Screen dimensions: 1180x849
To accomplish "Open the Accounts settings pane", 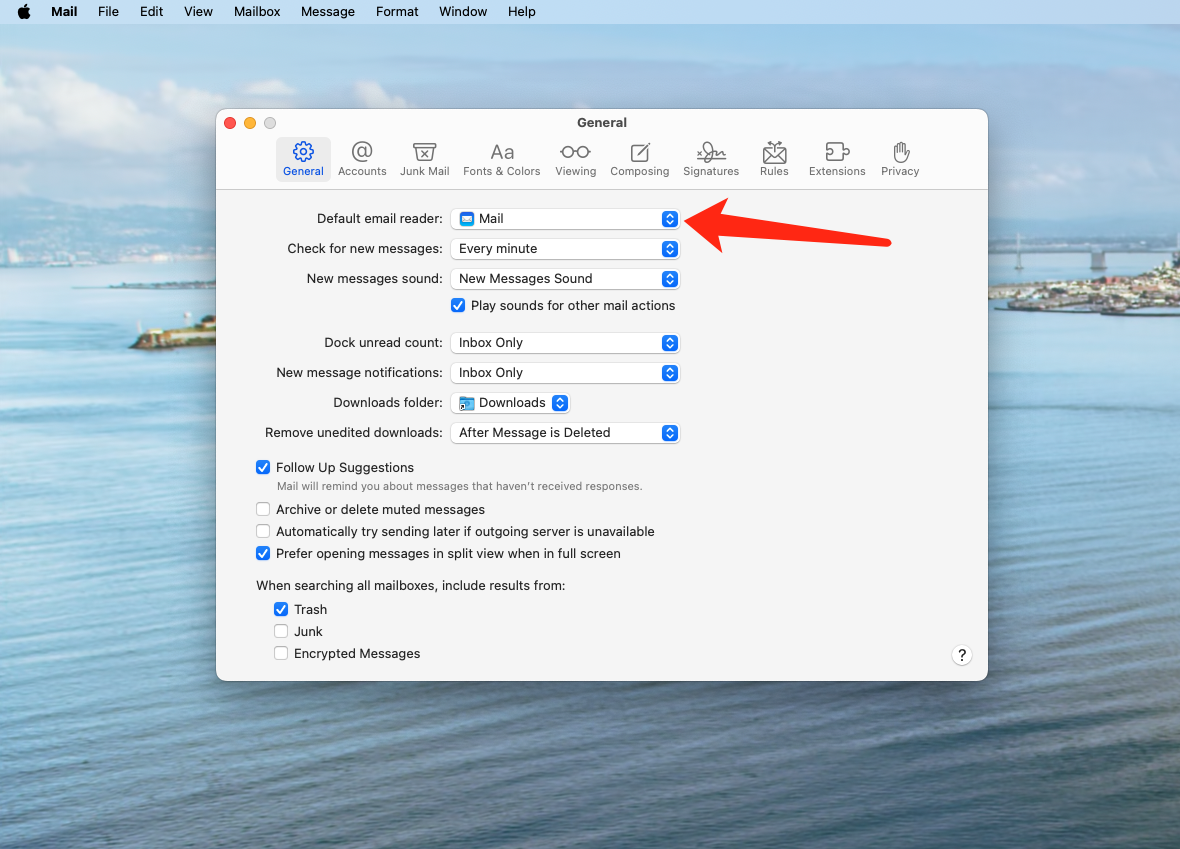I will (x=362, y=159).
